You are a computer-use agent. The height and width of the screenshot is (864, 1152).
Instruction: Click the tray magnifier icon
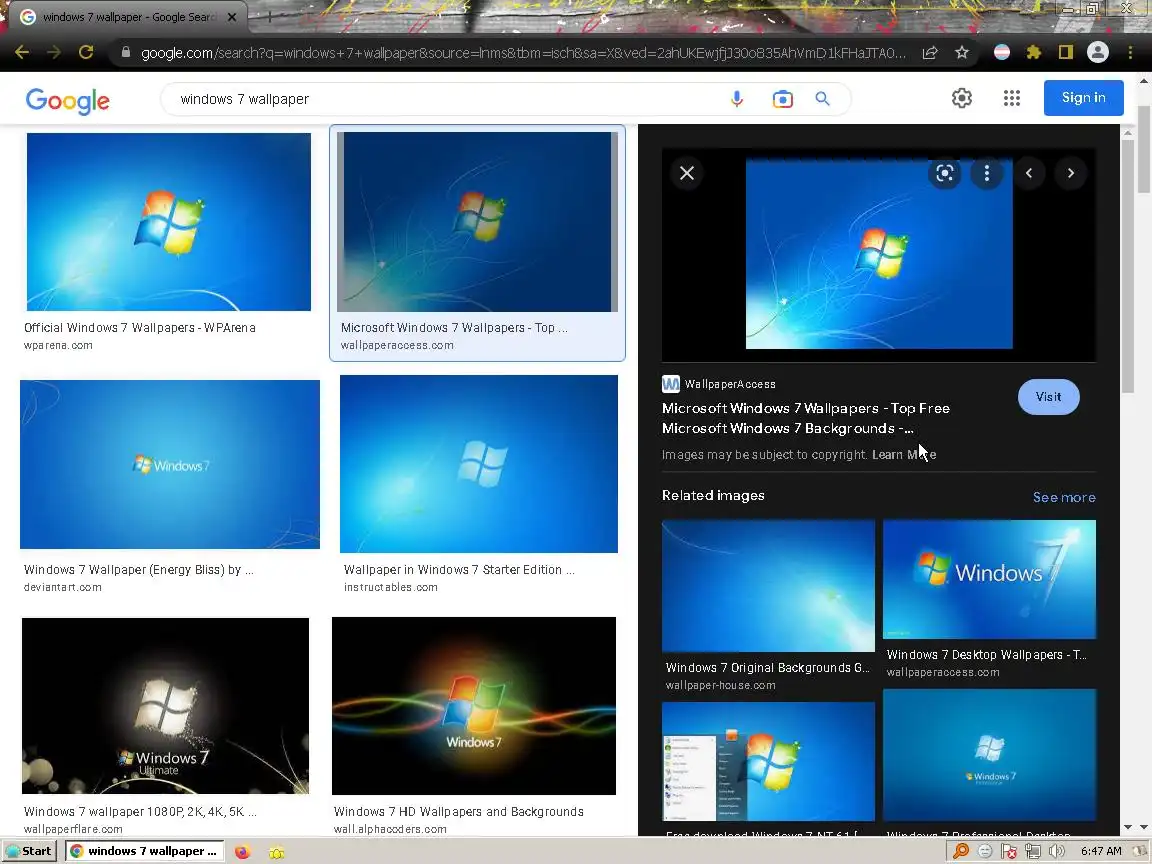point(960,851)
